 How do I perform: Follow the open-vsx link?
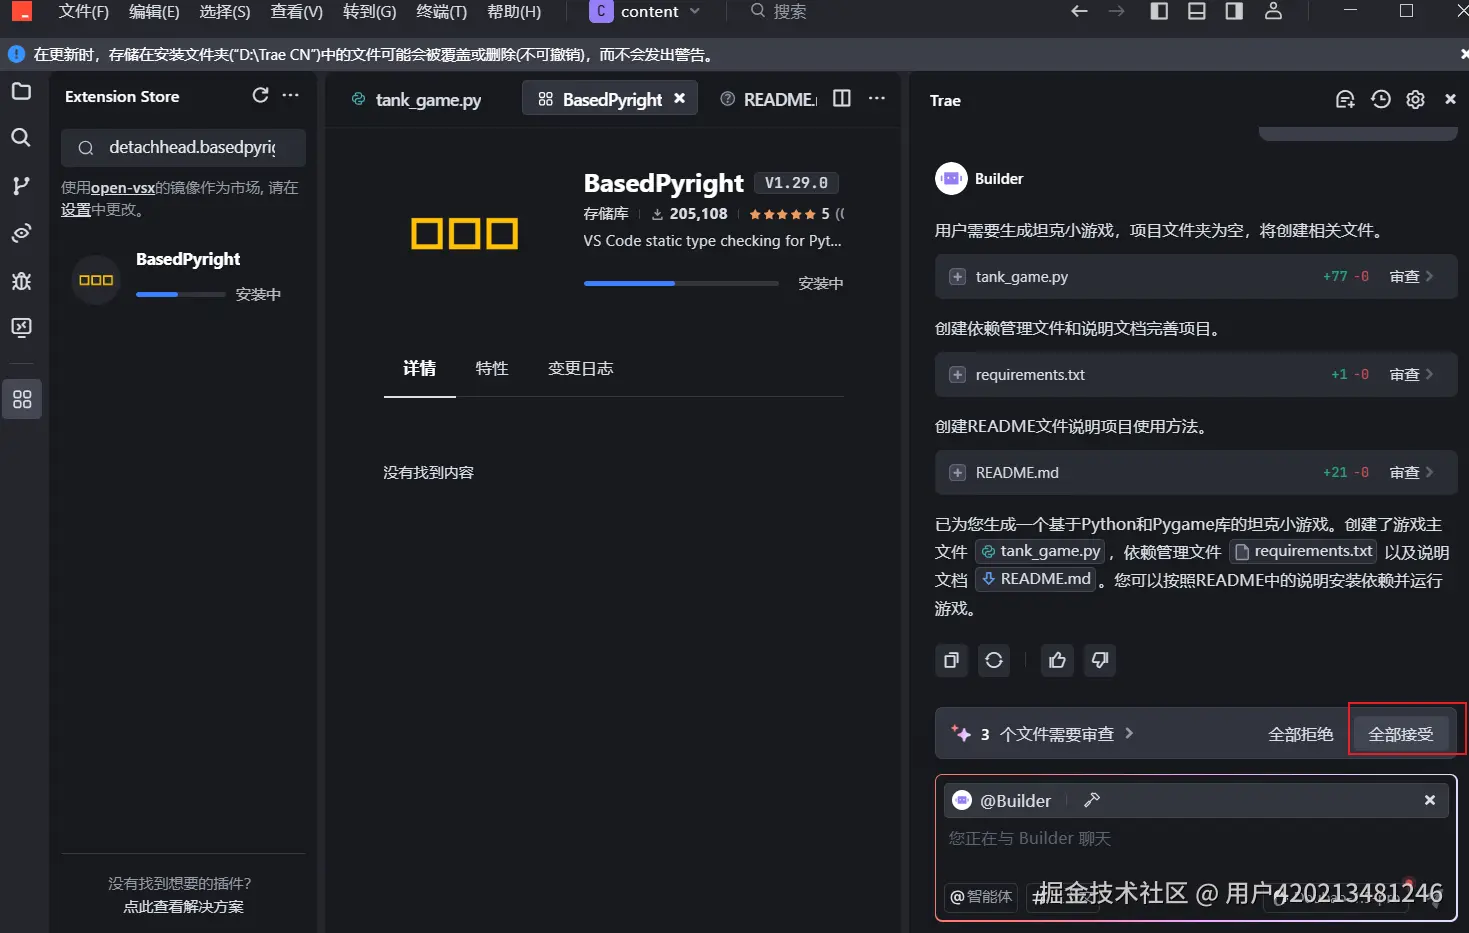pos(123,187)
